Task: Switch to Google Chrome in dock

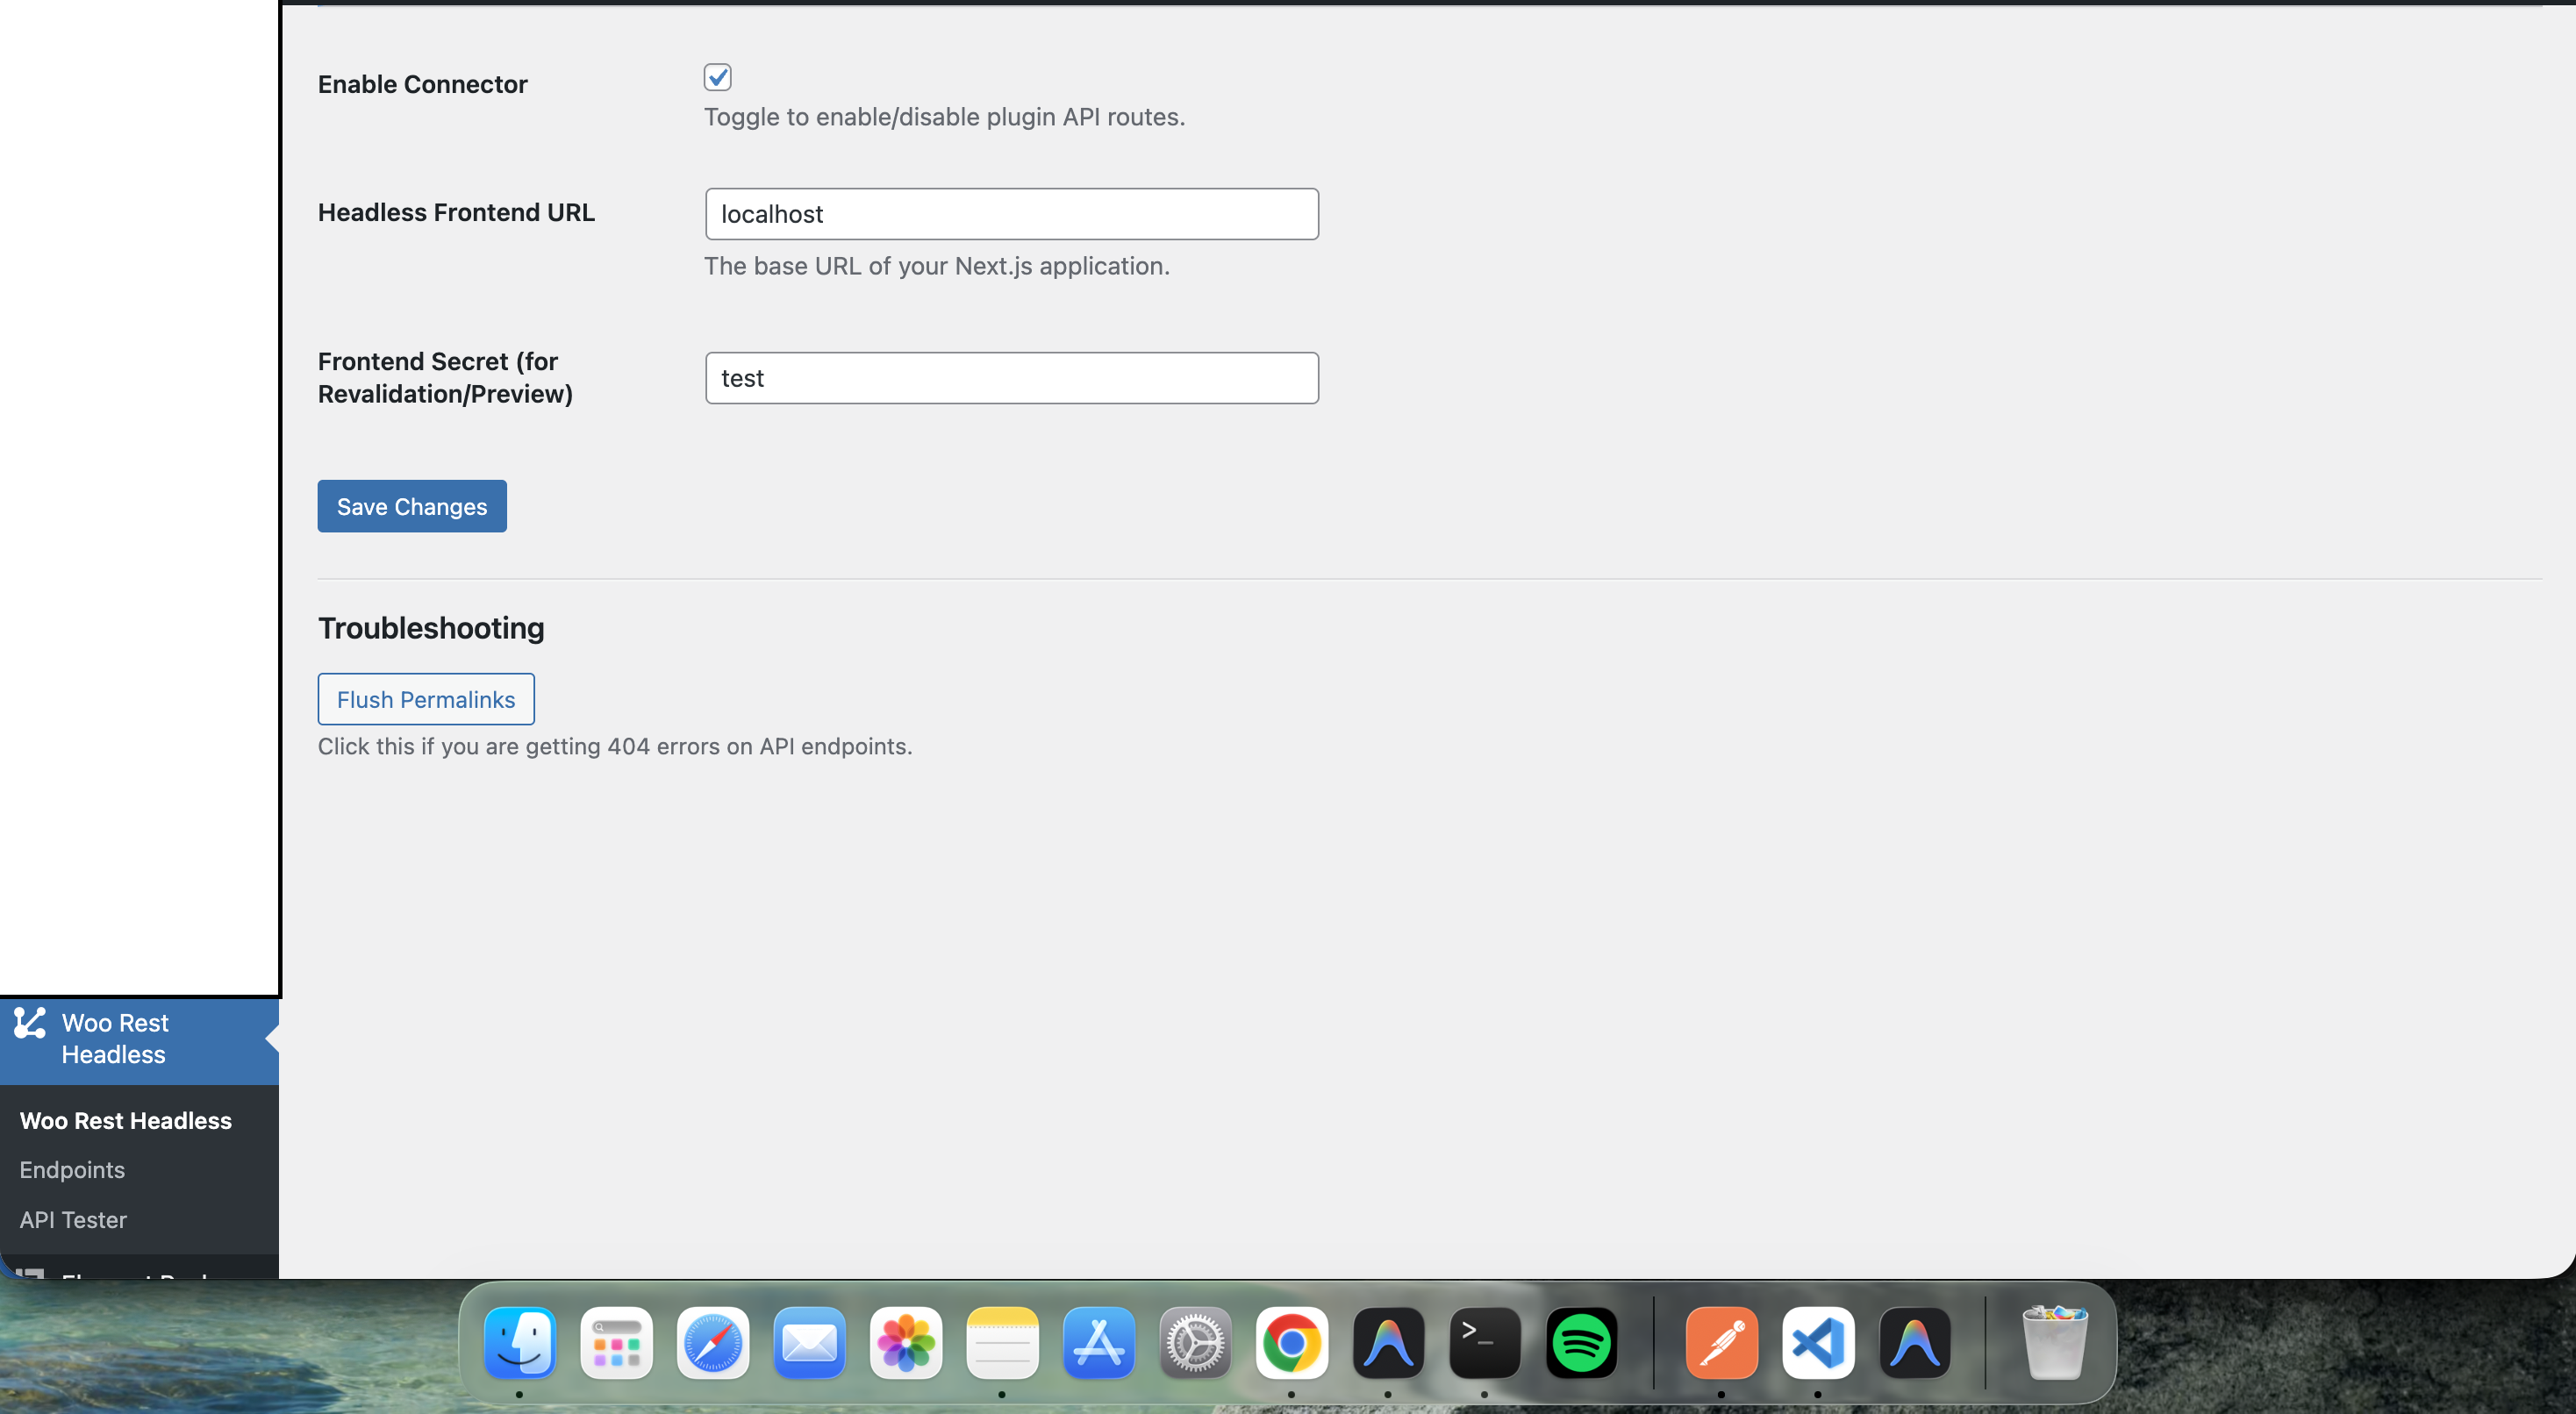Action: pos(1291,1342)
